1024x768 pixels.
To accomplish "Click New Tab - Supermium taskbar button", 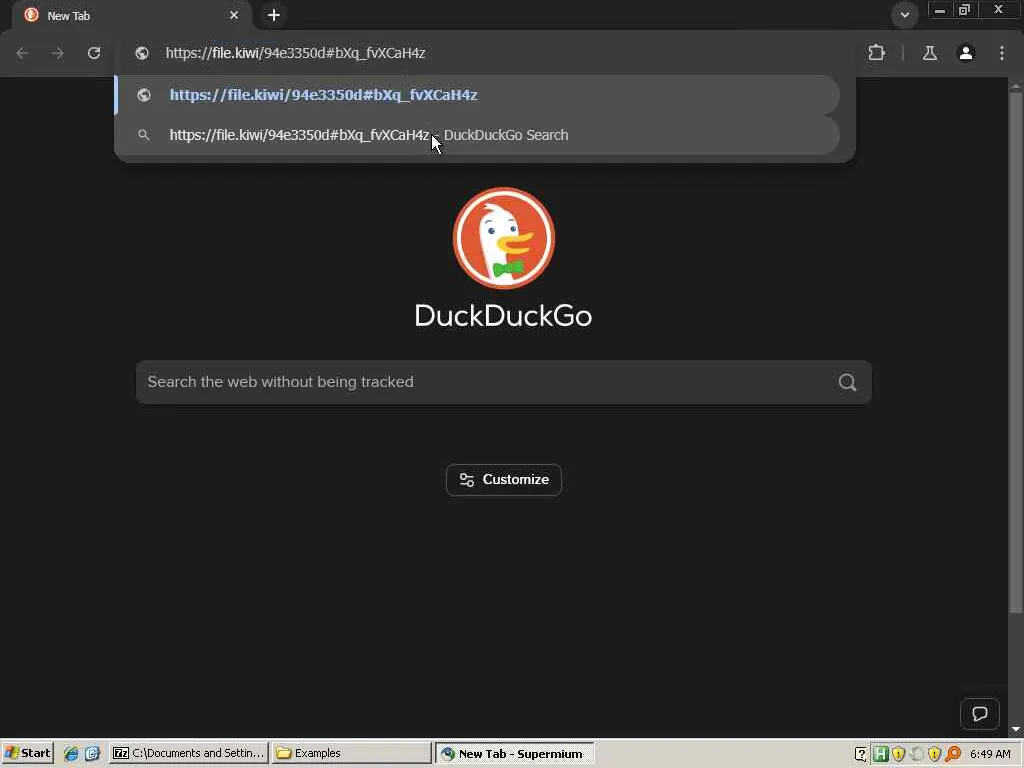I will point(515,753).
